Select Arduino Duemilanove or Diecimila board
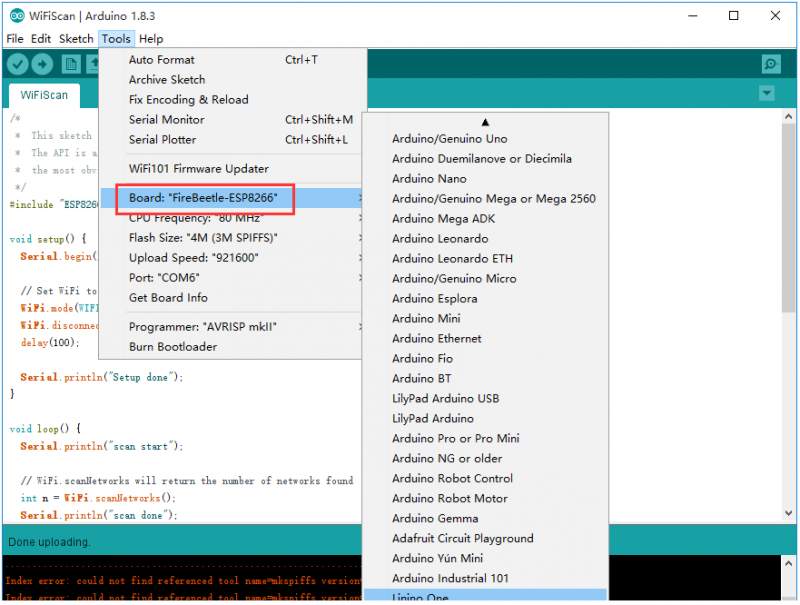 point(485,159)
